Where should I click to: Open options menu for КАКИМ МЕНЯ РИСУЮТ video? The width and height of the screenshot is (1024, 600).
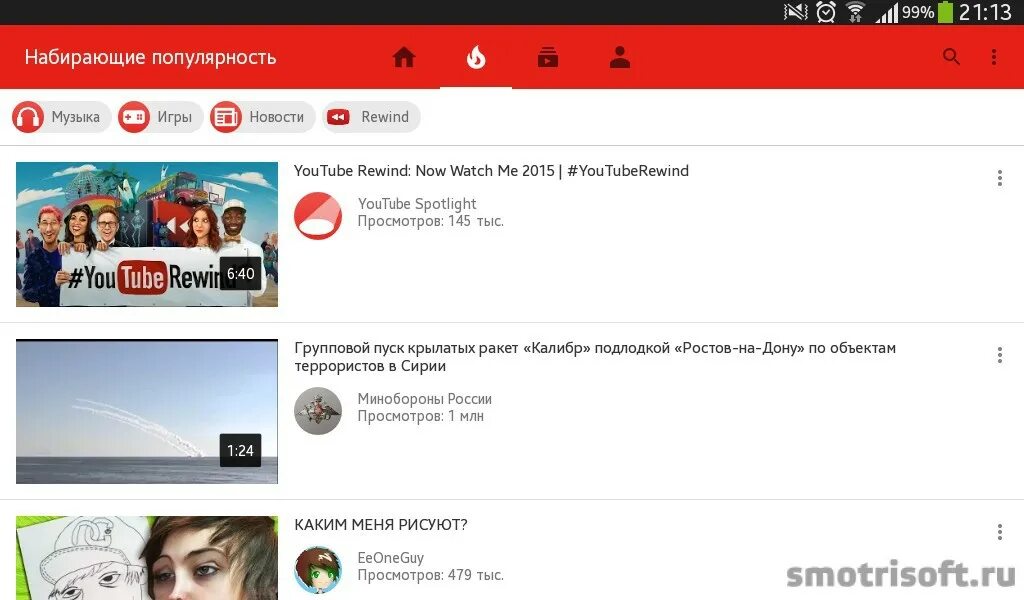coord(1000,532)
